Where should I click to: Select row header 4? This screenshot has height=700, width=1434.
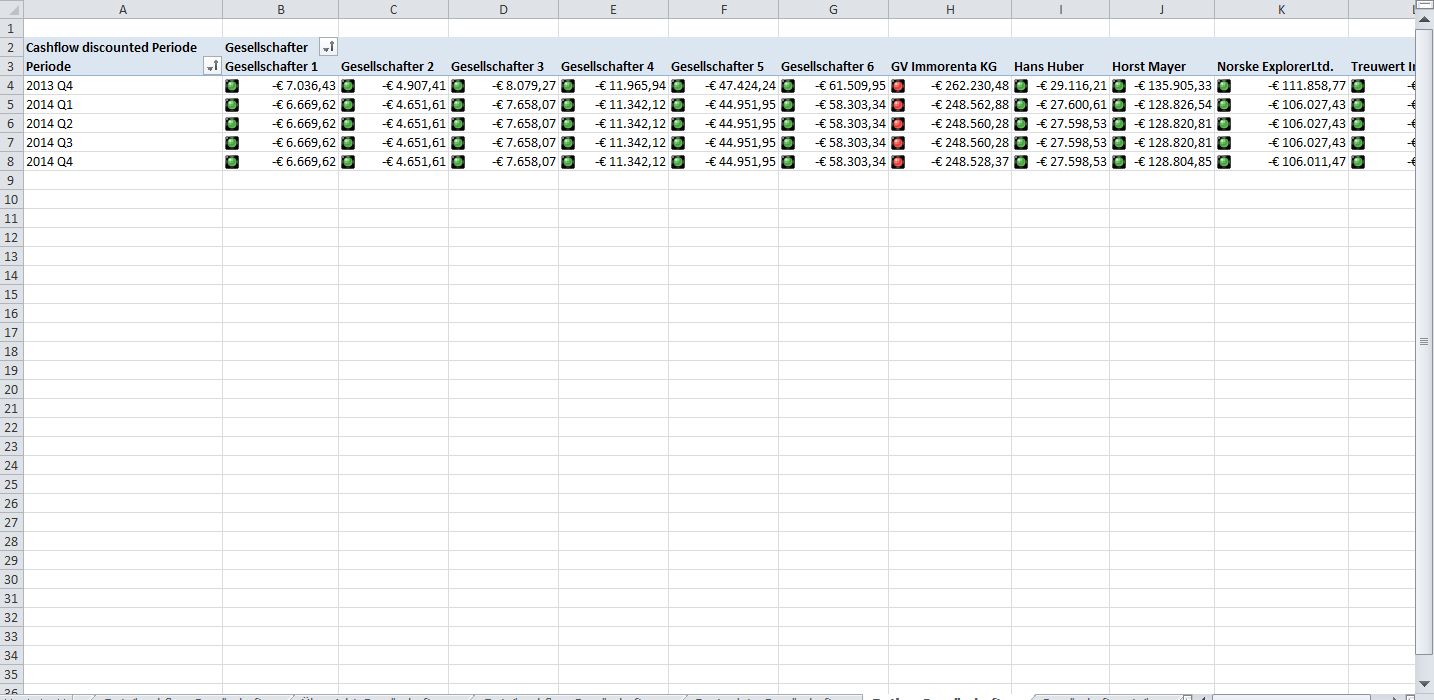pos(11,86)
